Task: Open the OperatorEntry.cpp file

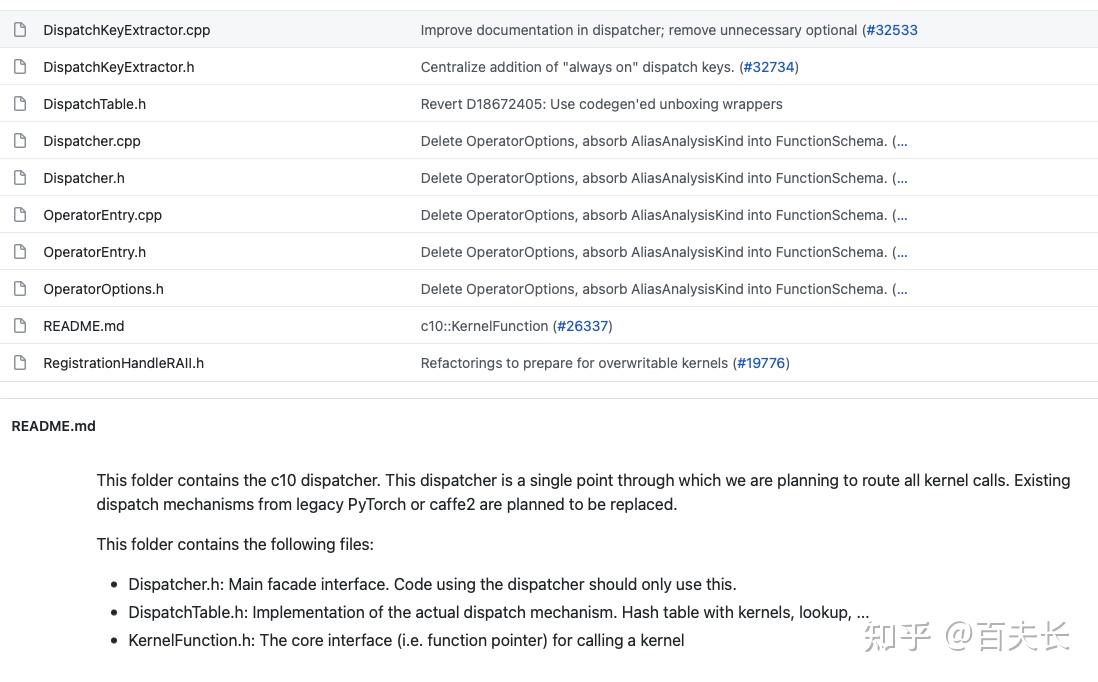Action: [103, 215]
